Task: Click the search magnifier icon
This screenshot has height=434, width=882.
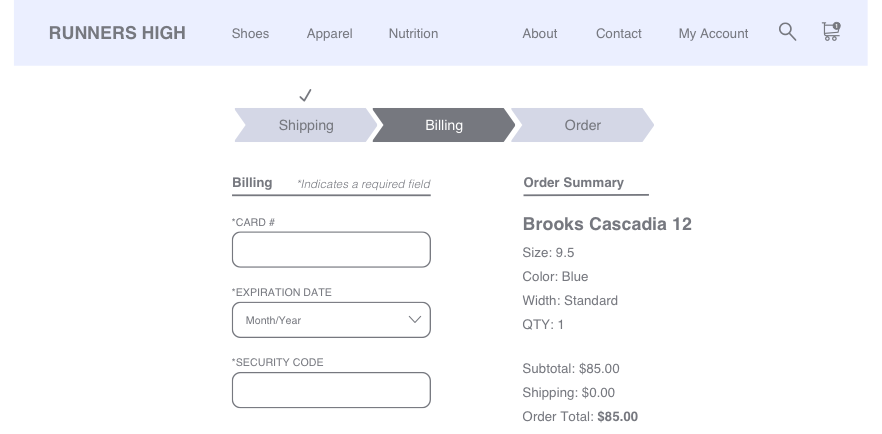Action: pyautogui.click(x=787, y=32)
